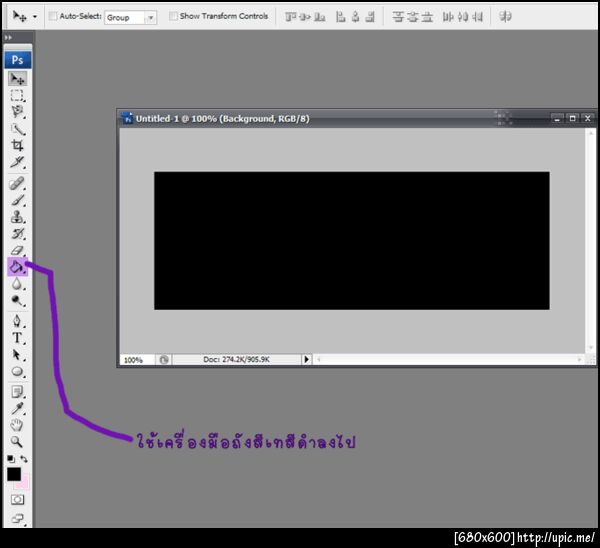Select the Hand tool

click(x=17, y=425)
